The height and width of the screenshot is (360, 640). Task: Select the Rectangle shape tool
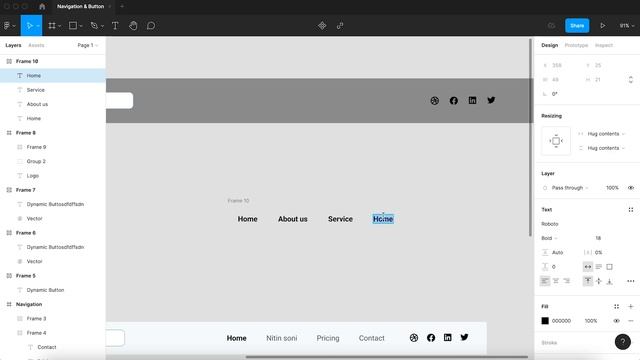pos(73,26)
